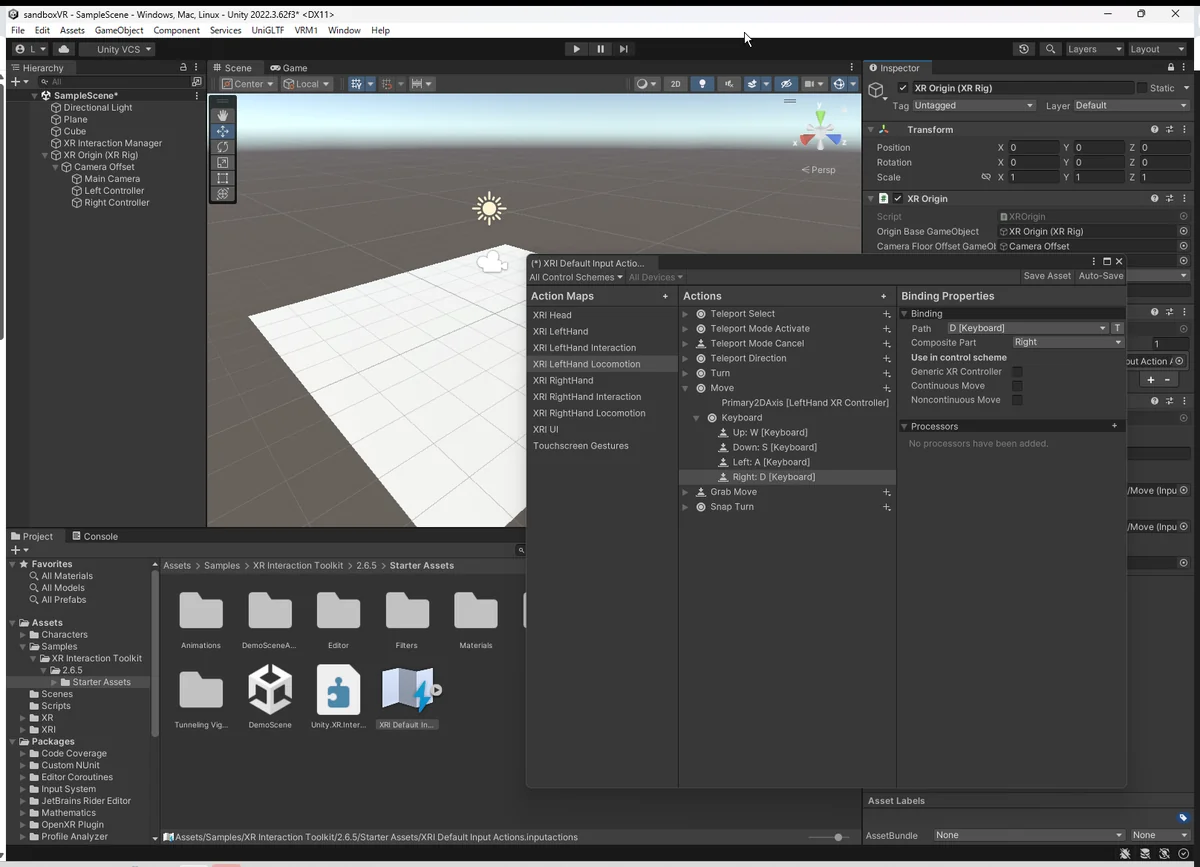Select the Hand tool in Scene view

coord(222,115)
